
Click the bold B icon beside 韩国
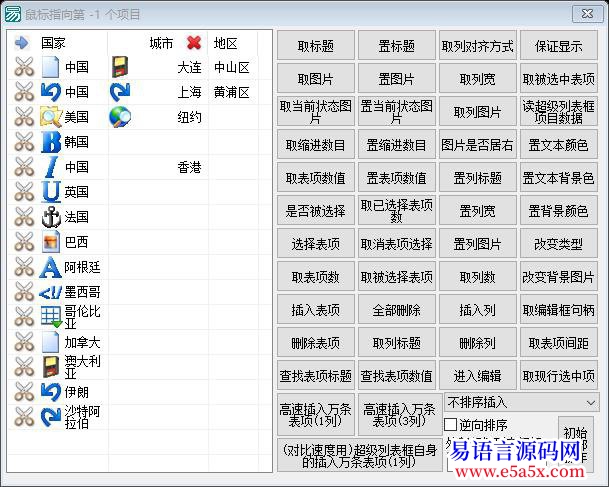pos(51,142)
